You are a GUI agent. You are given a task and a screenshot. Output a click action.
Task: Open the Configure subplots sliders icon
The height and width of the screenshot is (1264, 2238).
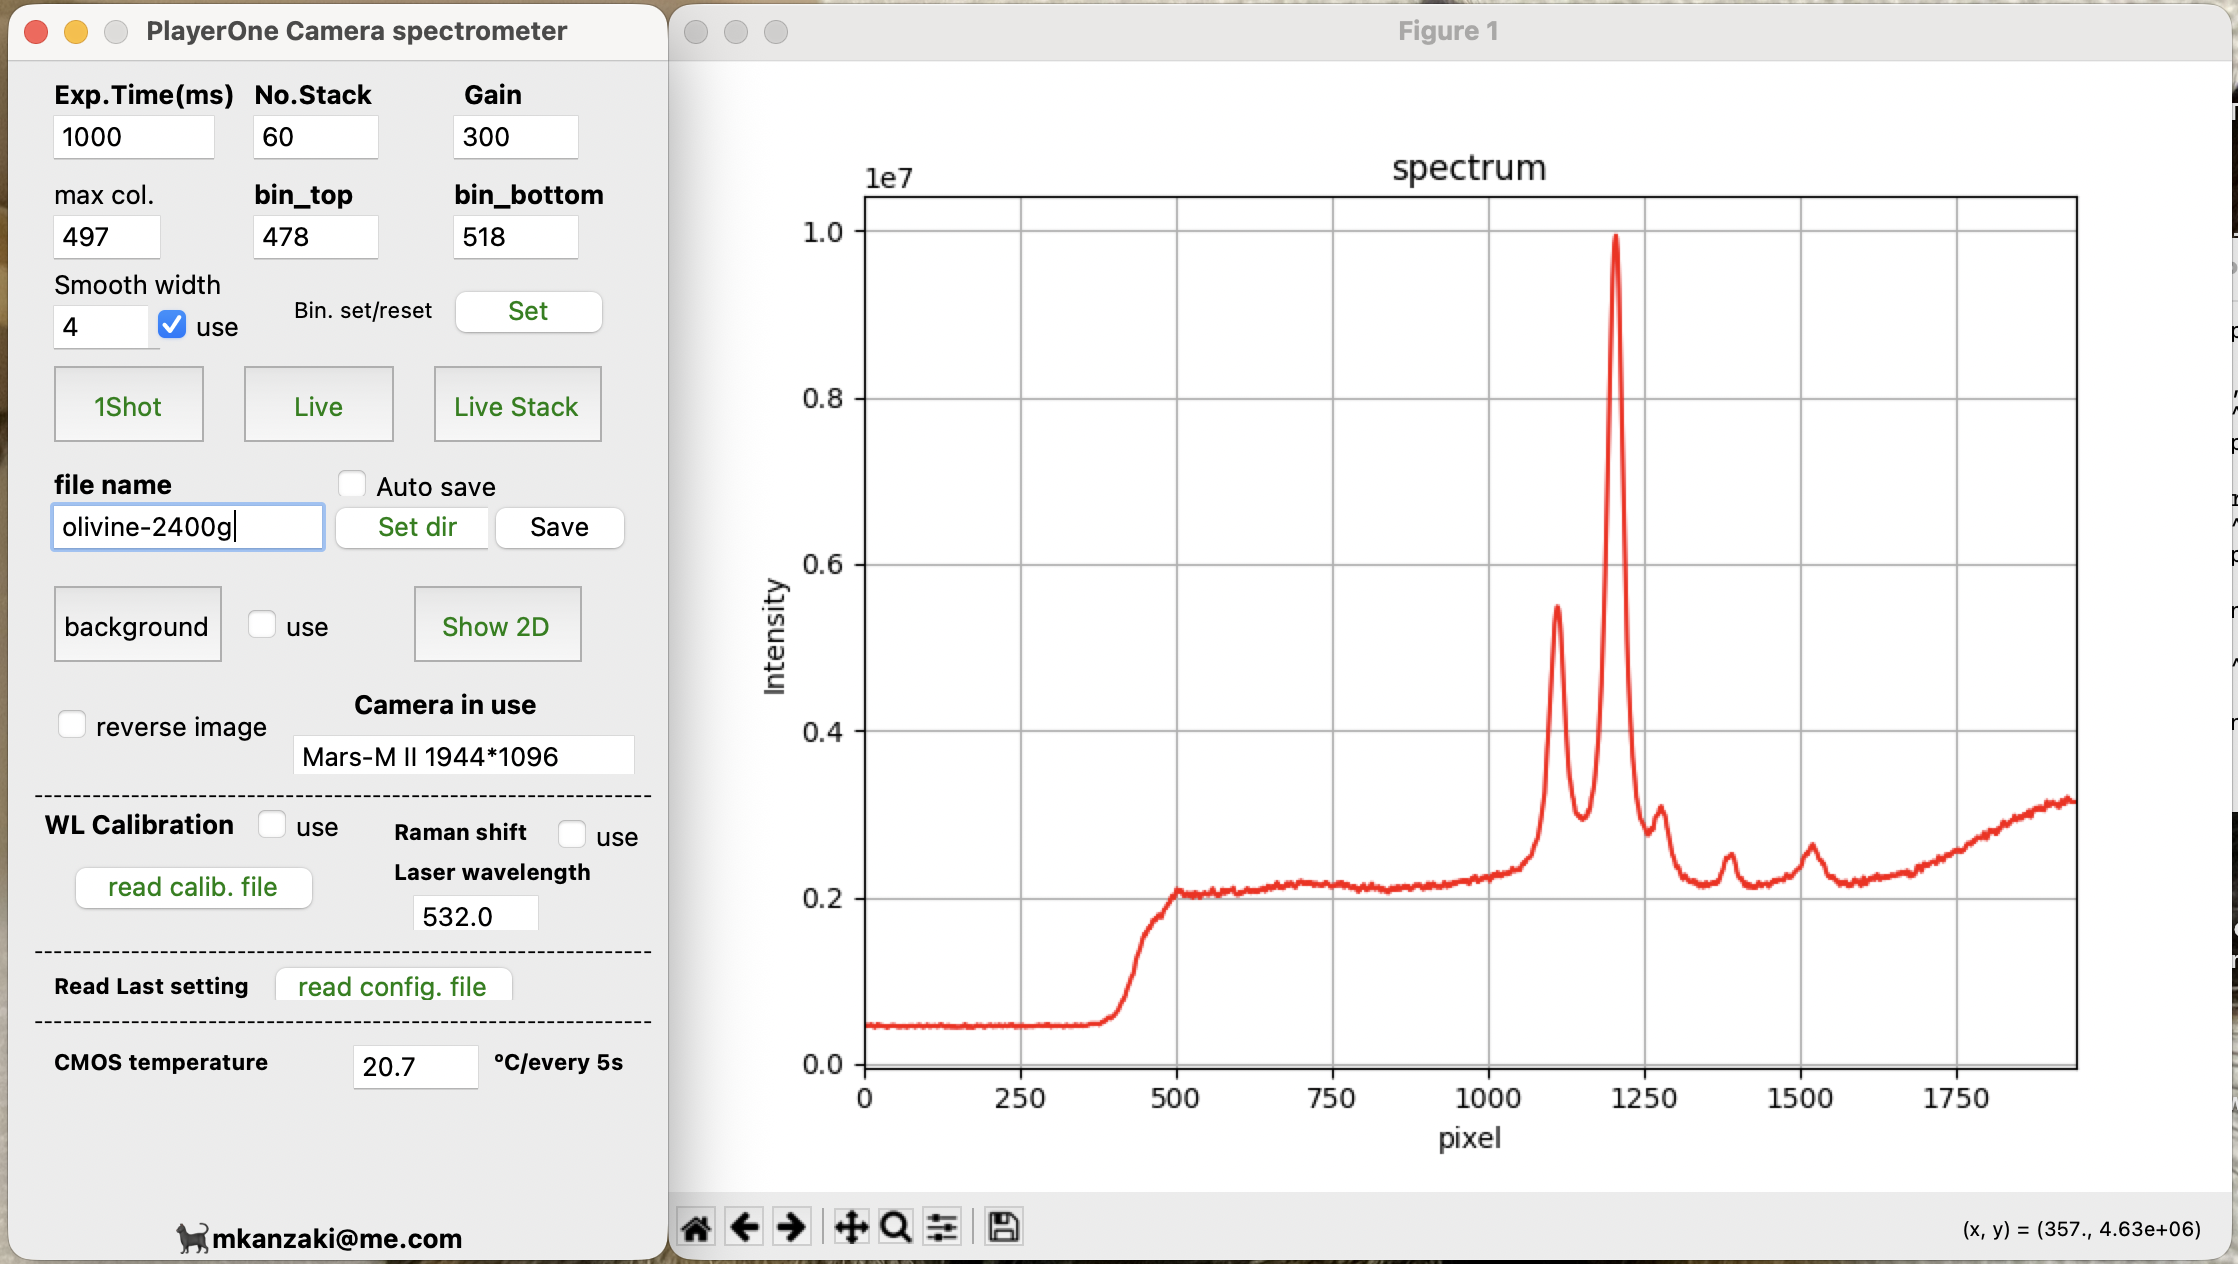[942, 1226]
